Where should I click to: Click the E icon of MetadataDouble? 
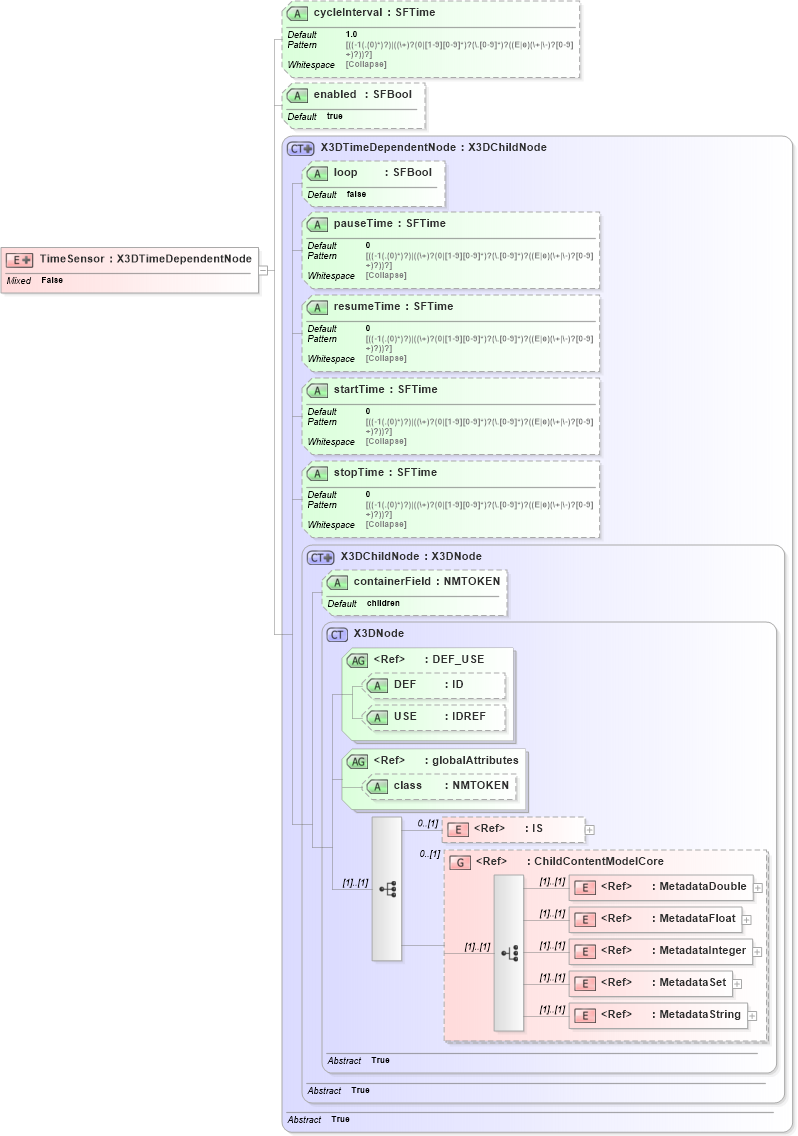(585, 888)
